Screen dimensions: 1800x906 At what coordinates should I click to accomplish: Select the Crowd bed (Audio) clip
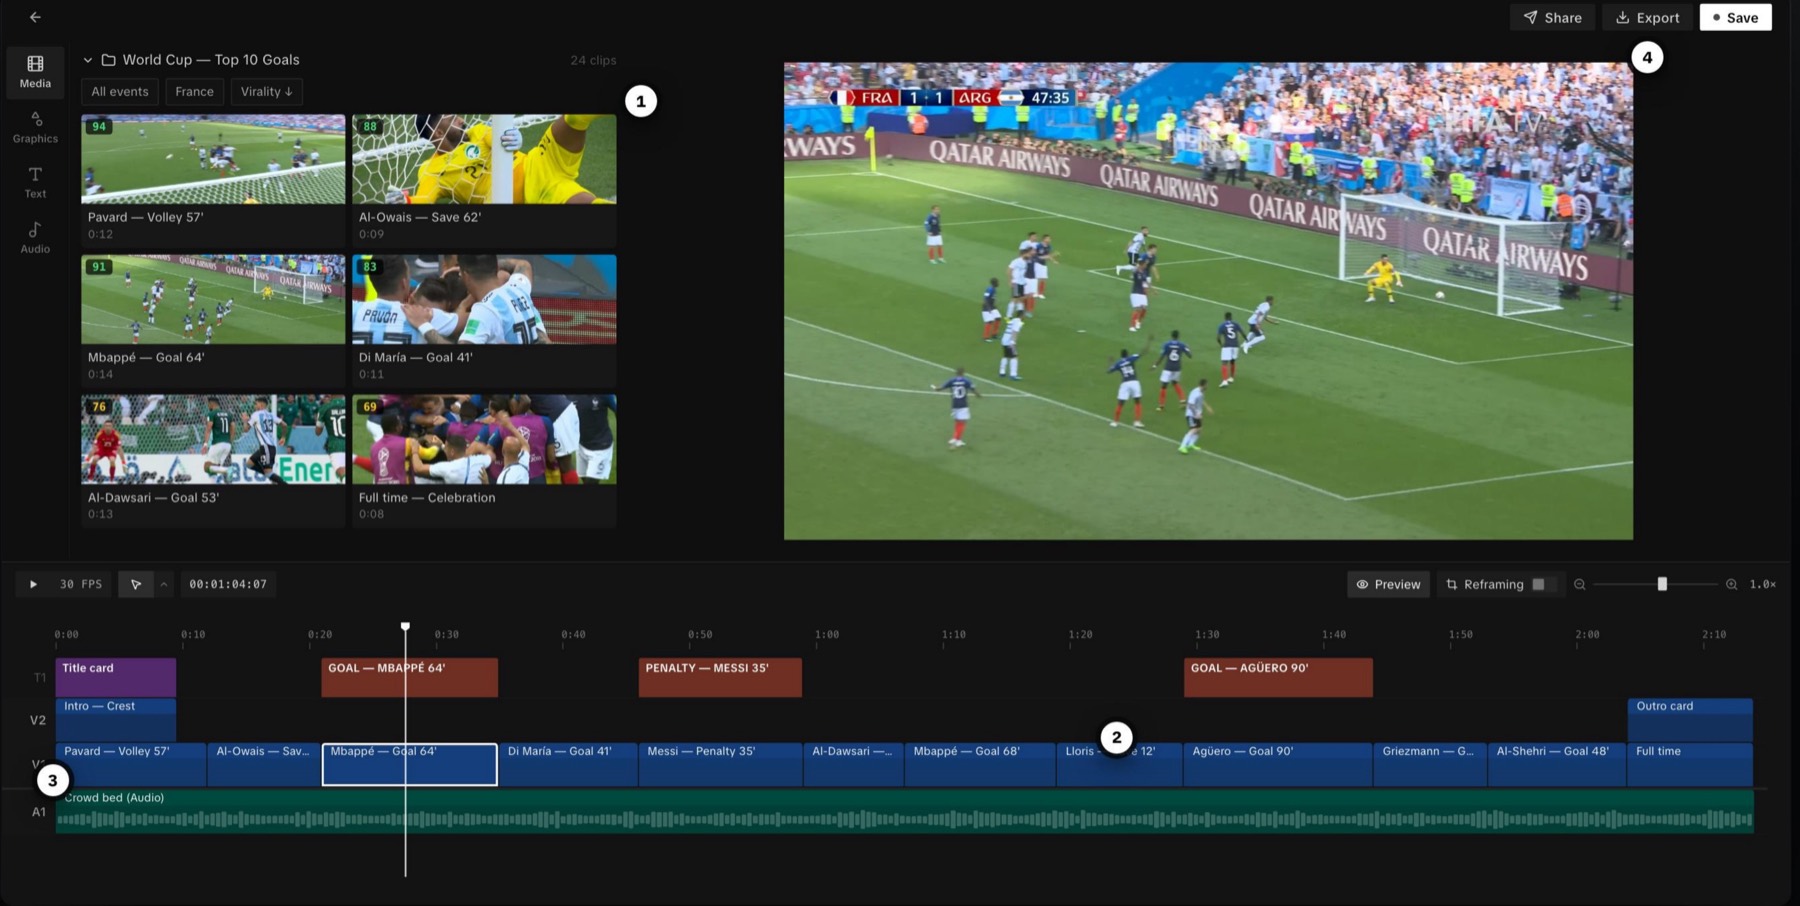[x=904, y=811]
